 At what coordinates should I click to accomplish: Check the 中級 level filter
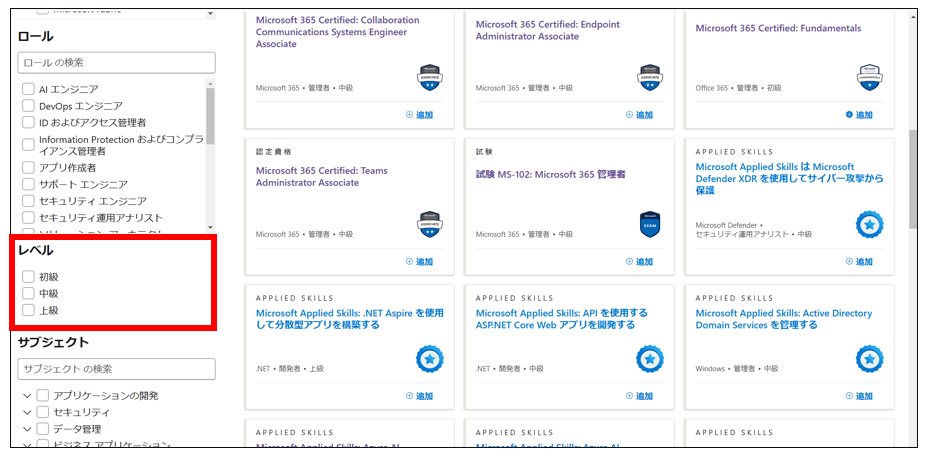tap(28, 293)
